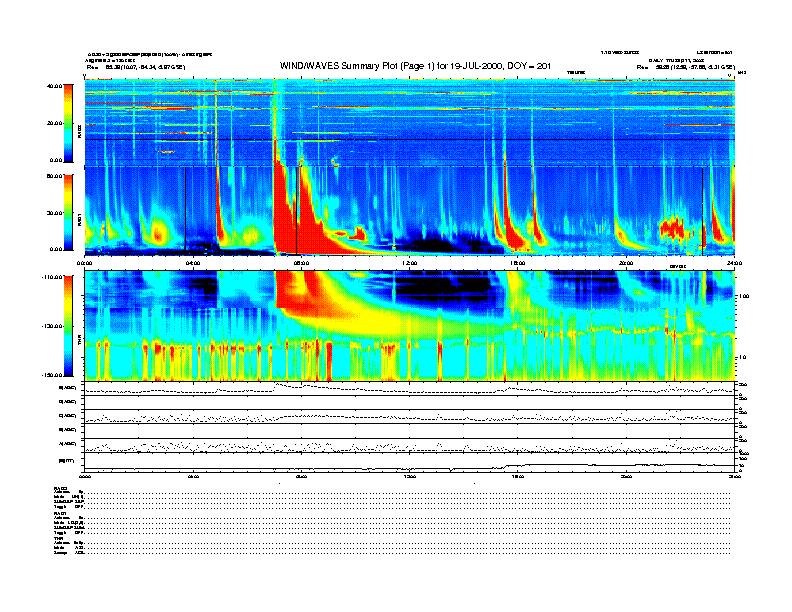792x612 pixels.
Task: Click the 30.00 label on RAD1 color scale
Action: pyautogui.click(x=55, y=213)
